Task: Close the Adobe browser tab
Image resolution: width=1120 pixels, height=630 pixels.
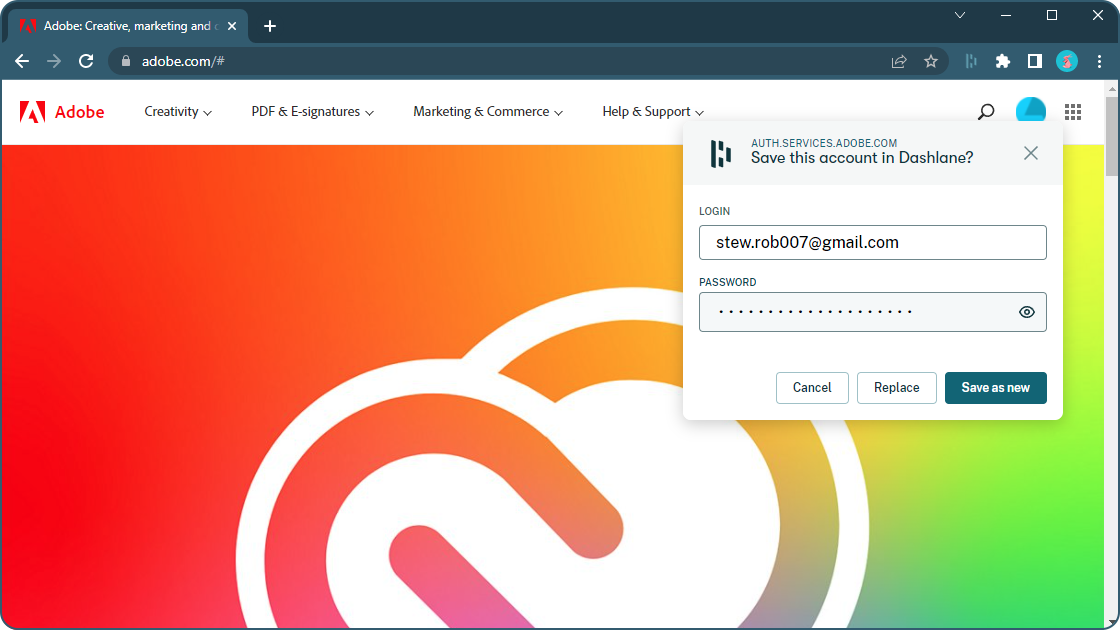Action: coord(231,26)
